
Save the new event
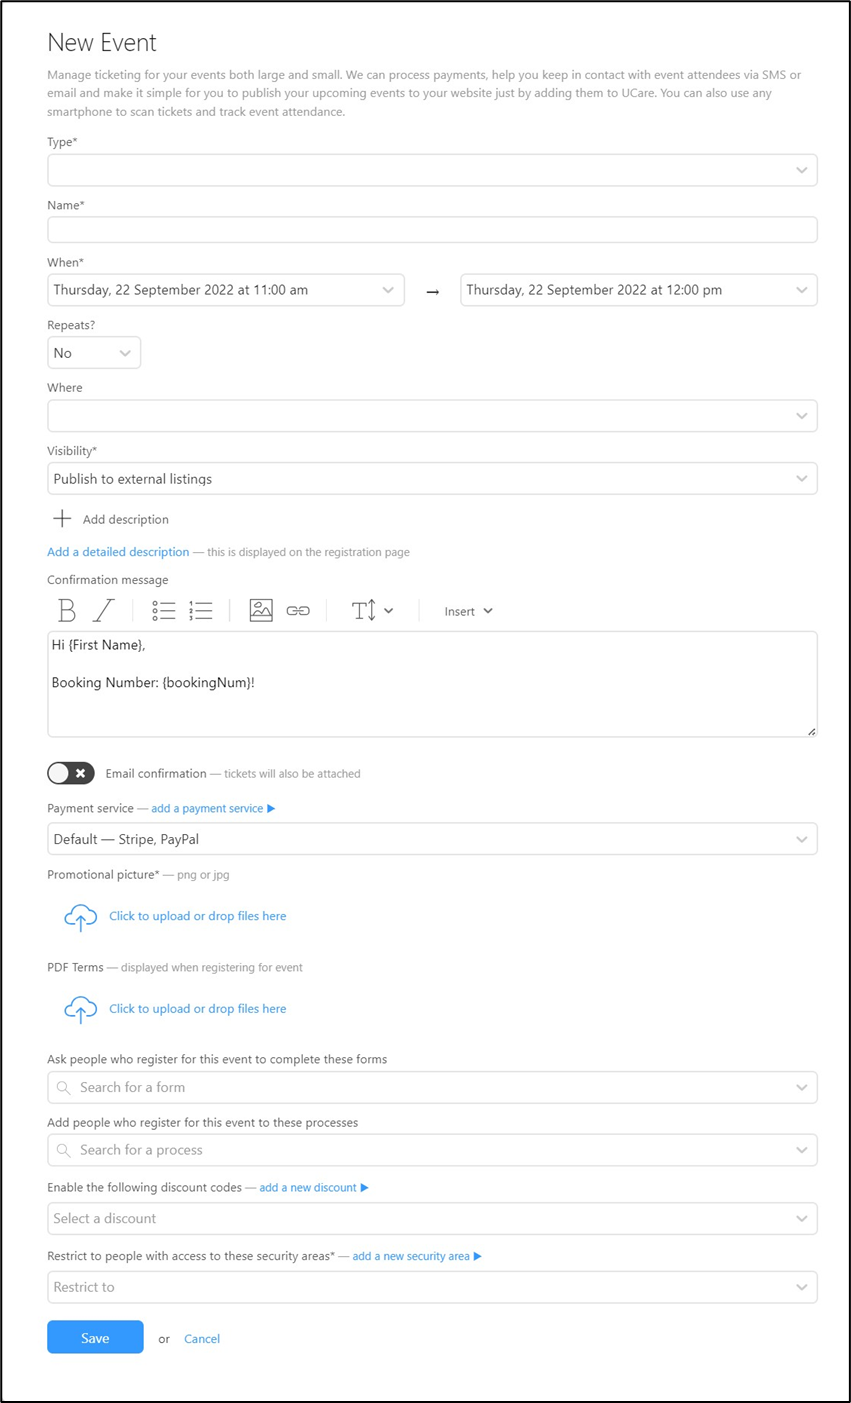click(x=95, y=1338)
